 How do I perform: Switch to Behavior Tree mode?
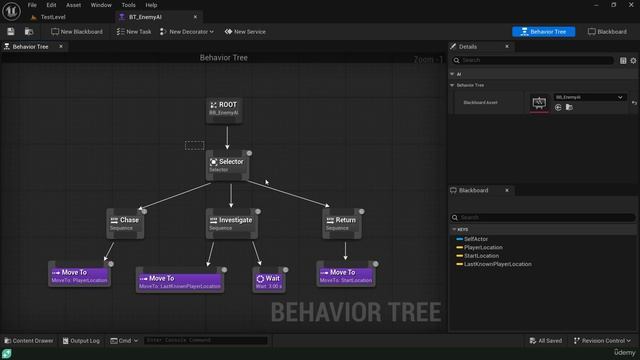pyautogui.click(x=544, y=31)
